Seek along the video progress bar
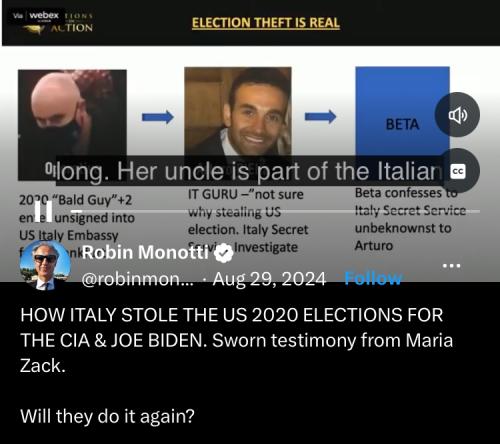Screen dimensions: 500x444 (x=275, y=211)
